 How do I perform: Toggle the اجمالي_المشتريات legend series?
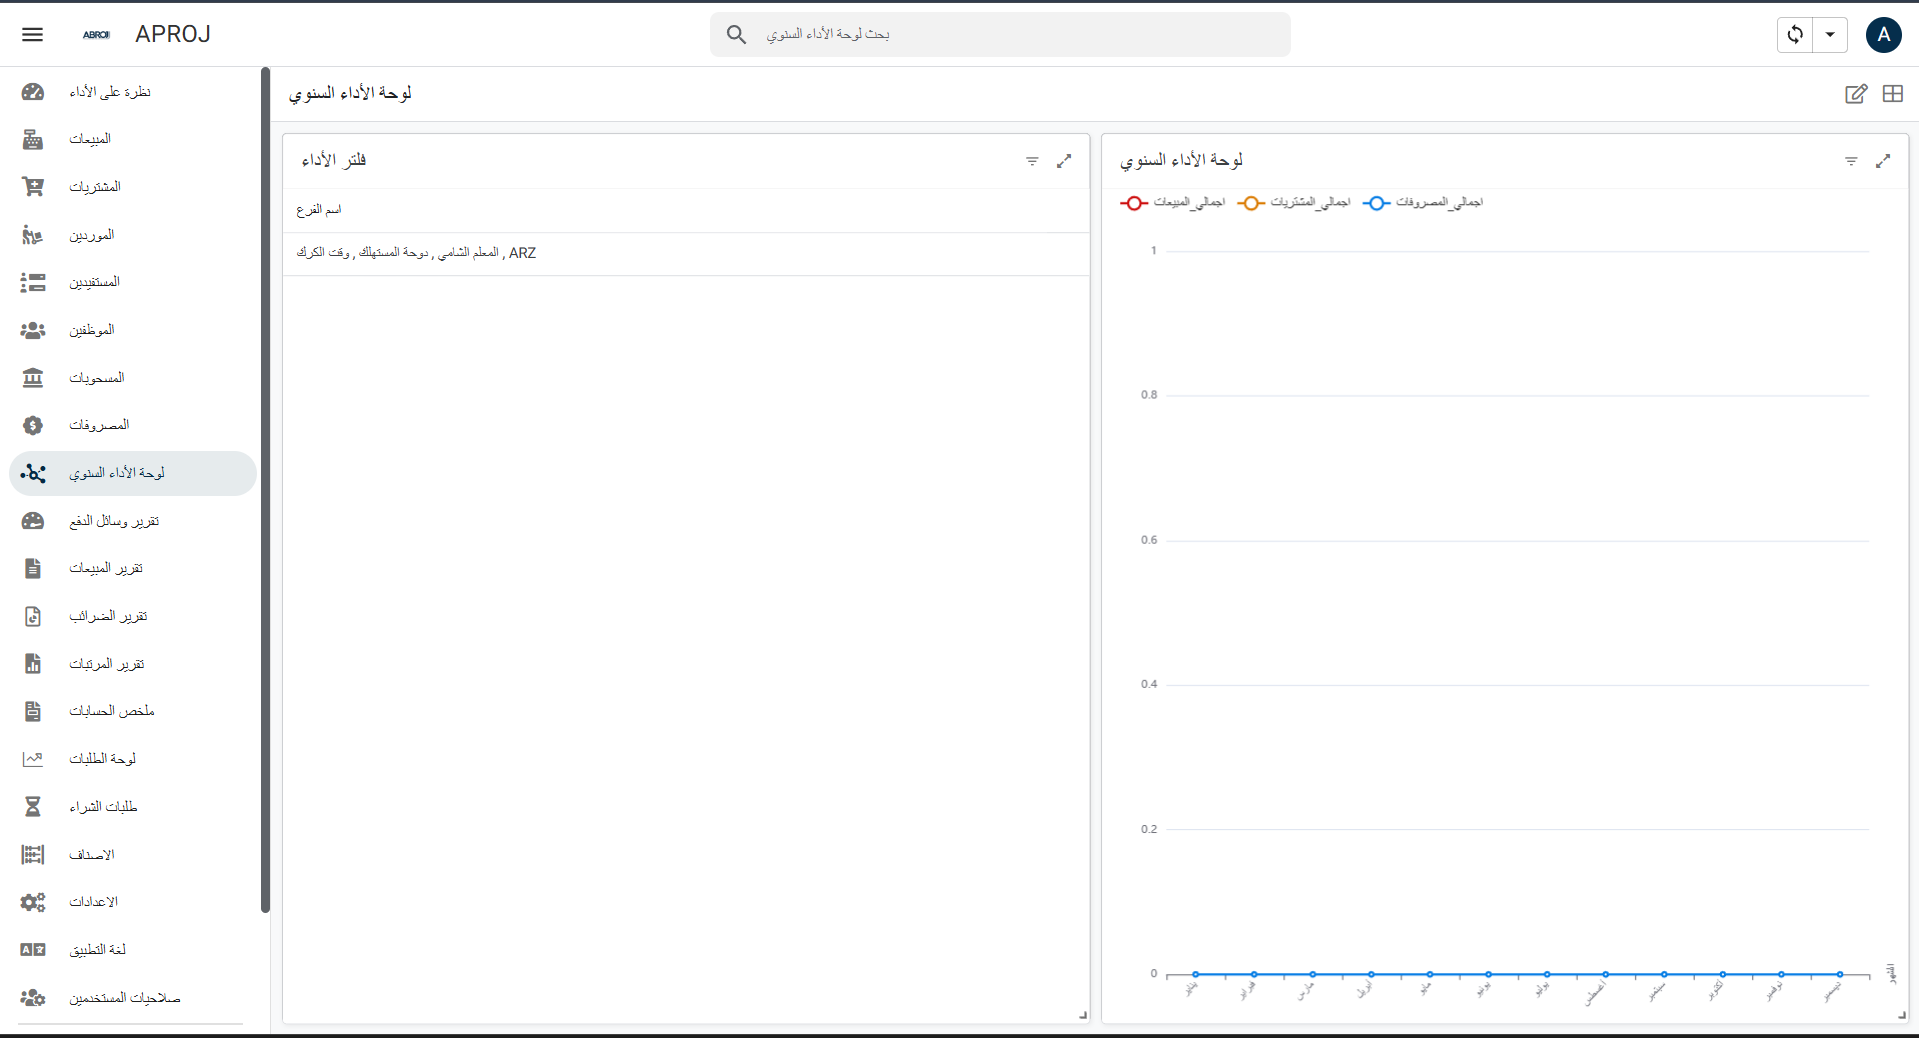[1294, 203]
